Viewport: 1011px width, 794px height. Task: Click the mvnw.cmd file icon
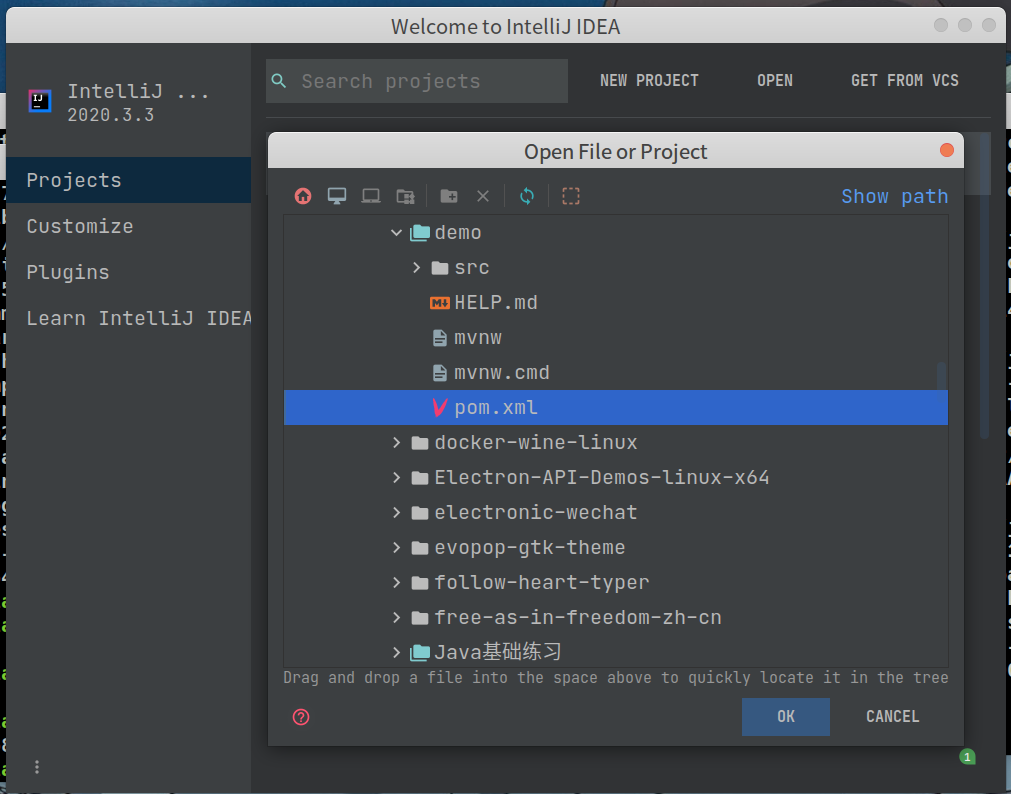point(440,373)
